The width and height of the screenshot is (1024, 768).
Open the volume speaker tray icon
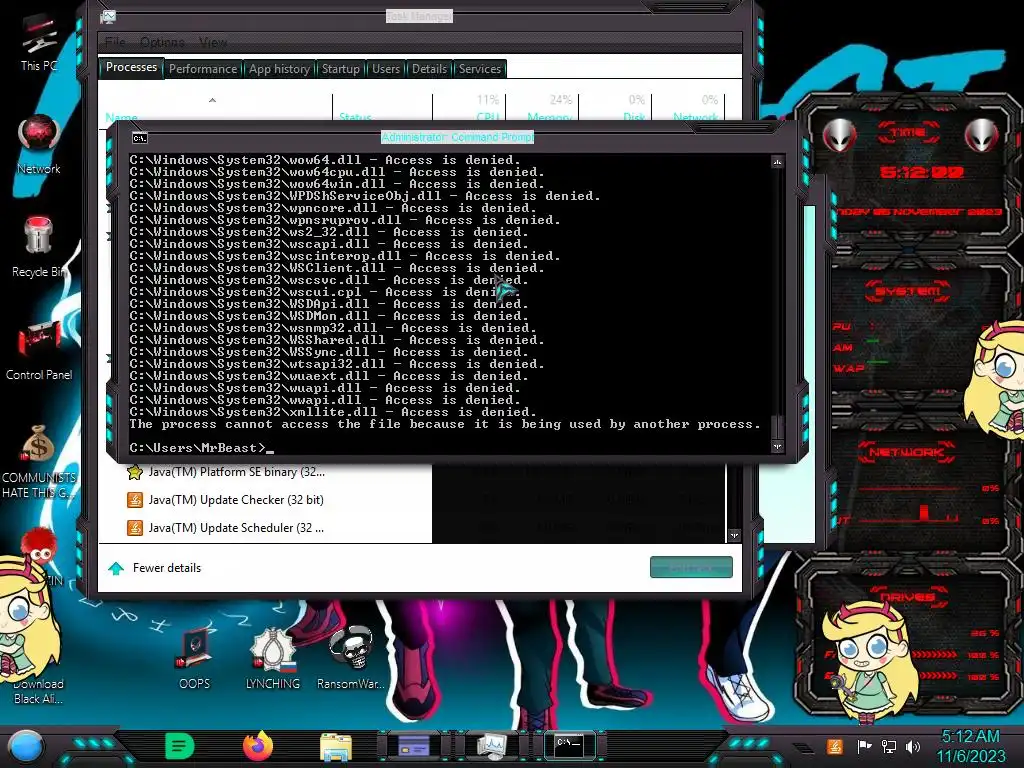point(913,746)
